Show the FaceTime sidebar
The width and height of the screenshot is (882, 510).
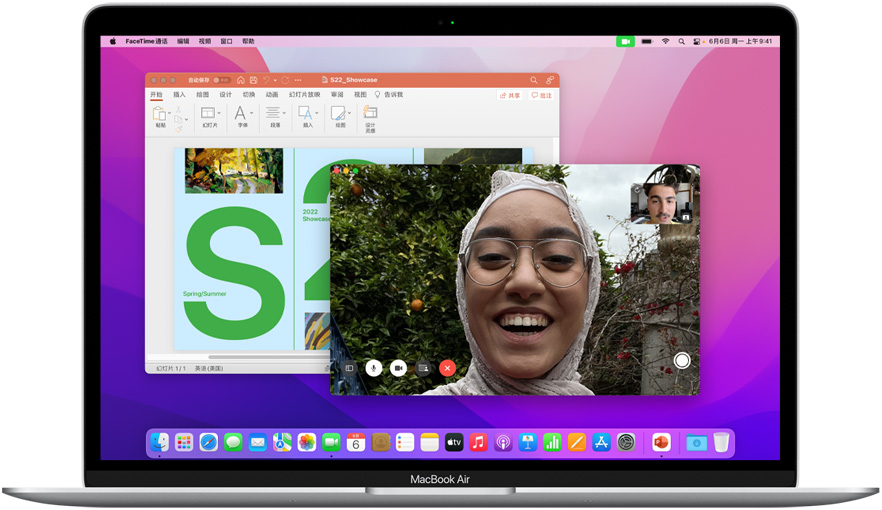tap(350, 368)
